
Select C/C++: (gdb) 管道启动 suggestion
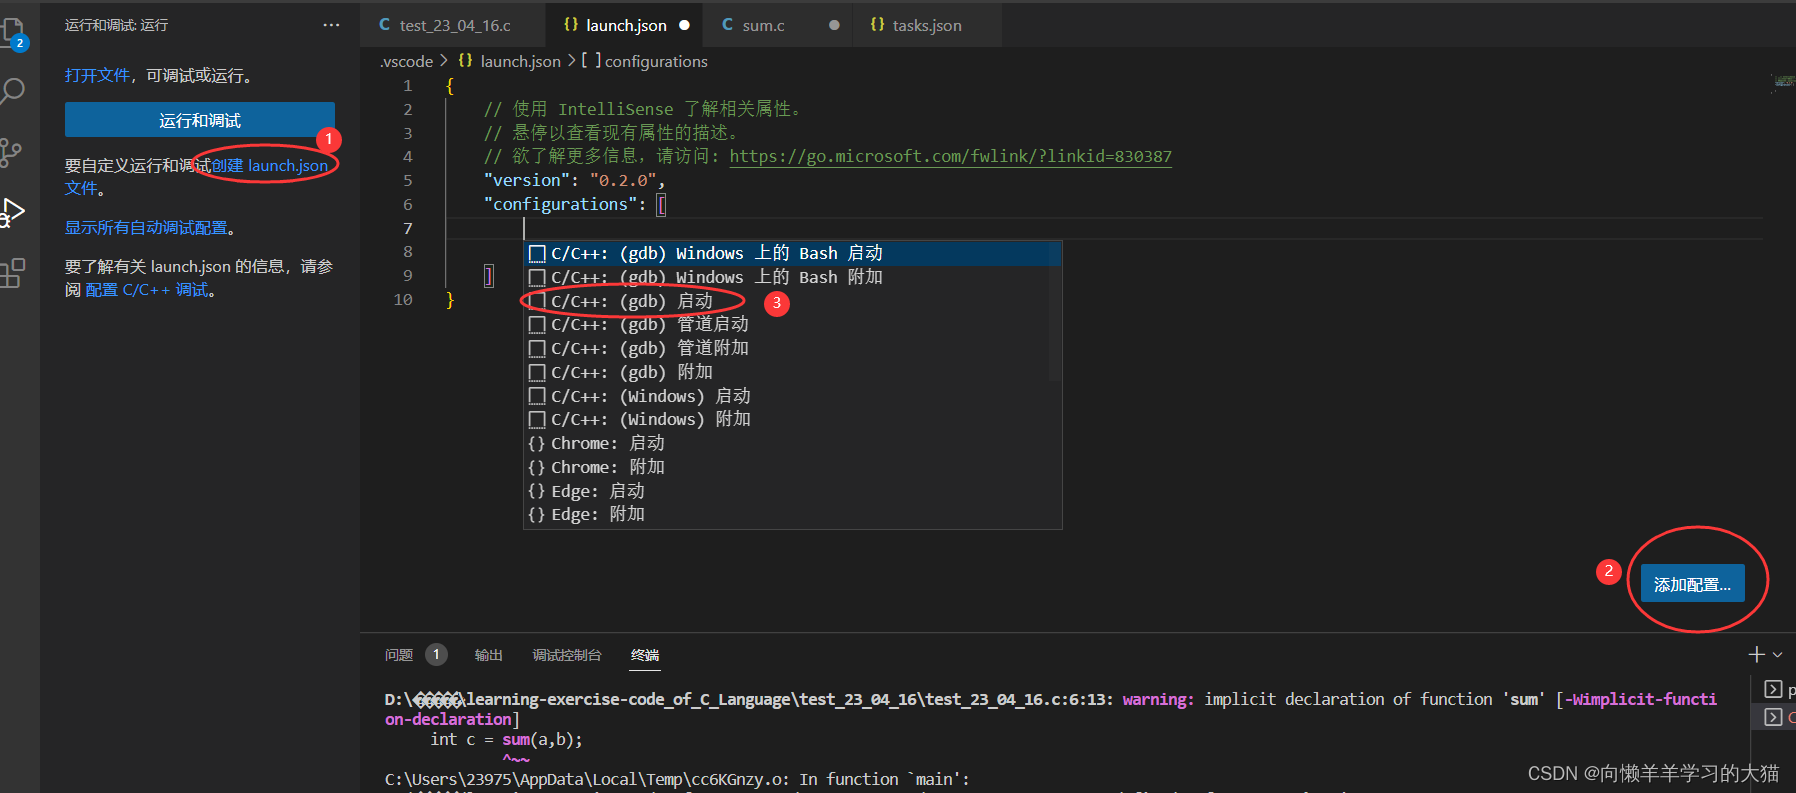pos(793,324)
